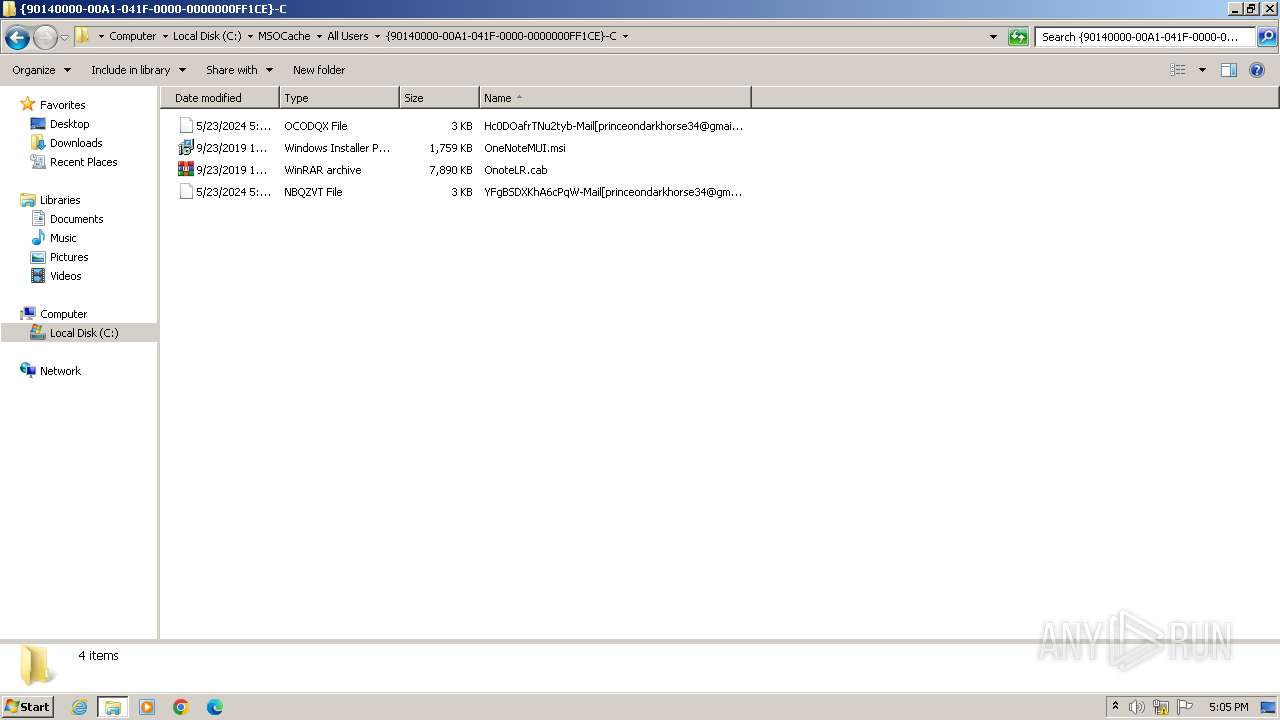Click MSOCache in address breadcrumb
The image size is (1280, 720).
click(284, 36)
